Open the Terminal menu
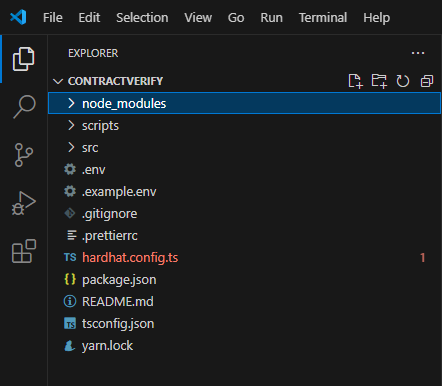 [x=323, y=17]
